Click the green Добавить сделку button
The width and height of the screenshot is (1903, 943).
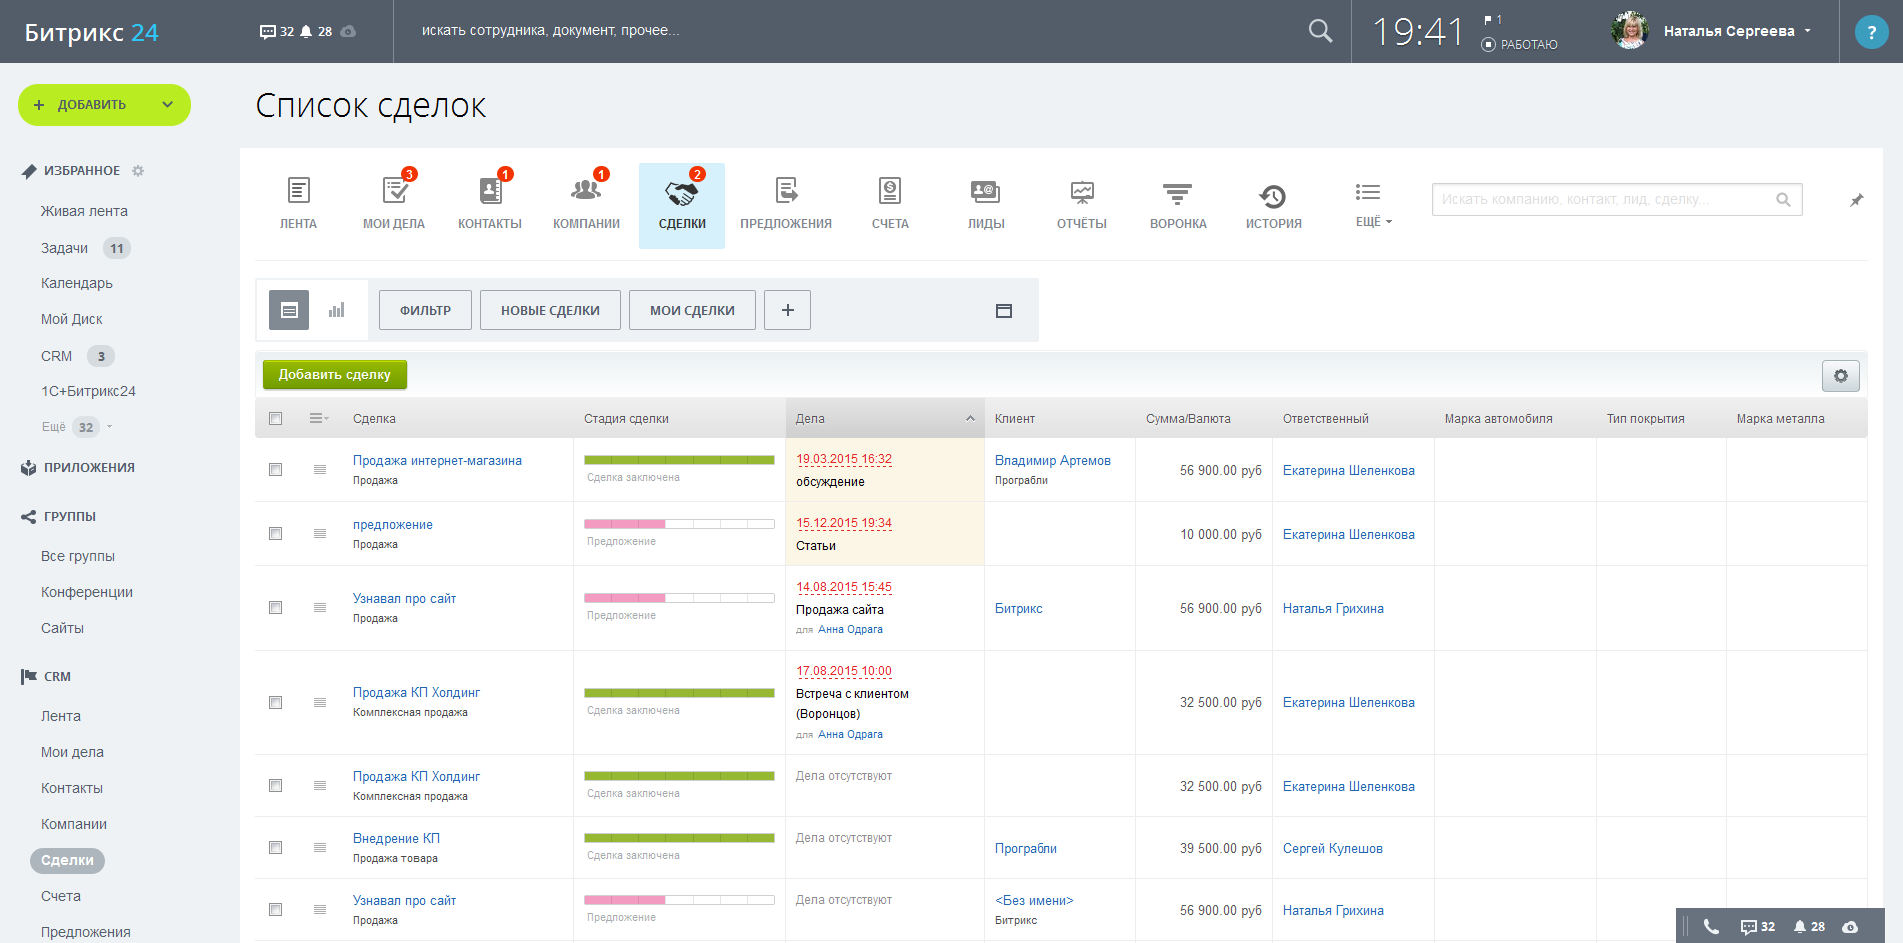tap(335, 375)
